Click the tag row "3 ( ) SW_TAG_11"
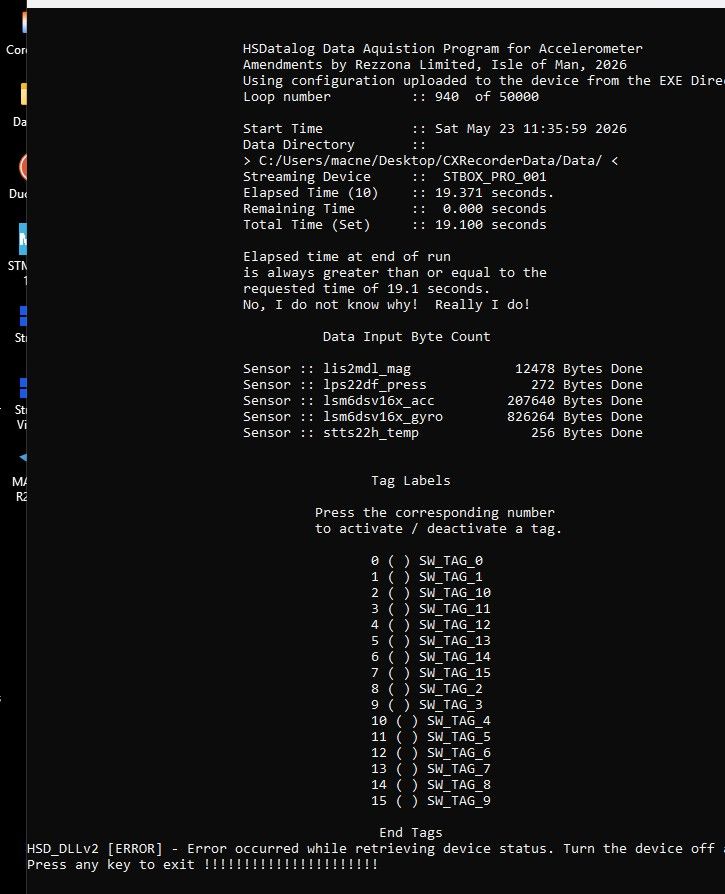 431,608
